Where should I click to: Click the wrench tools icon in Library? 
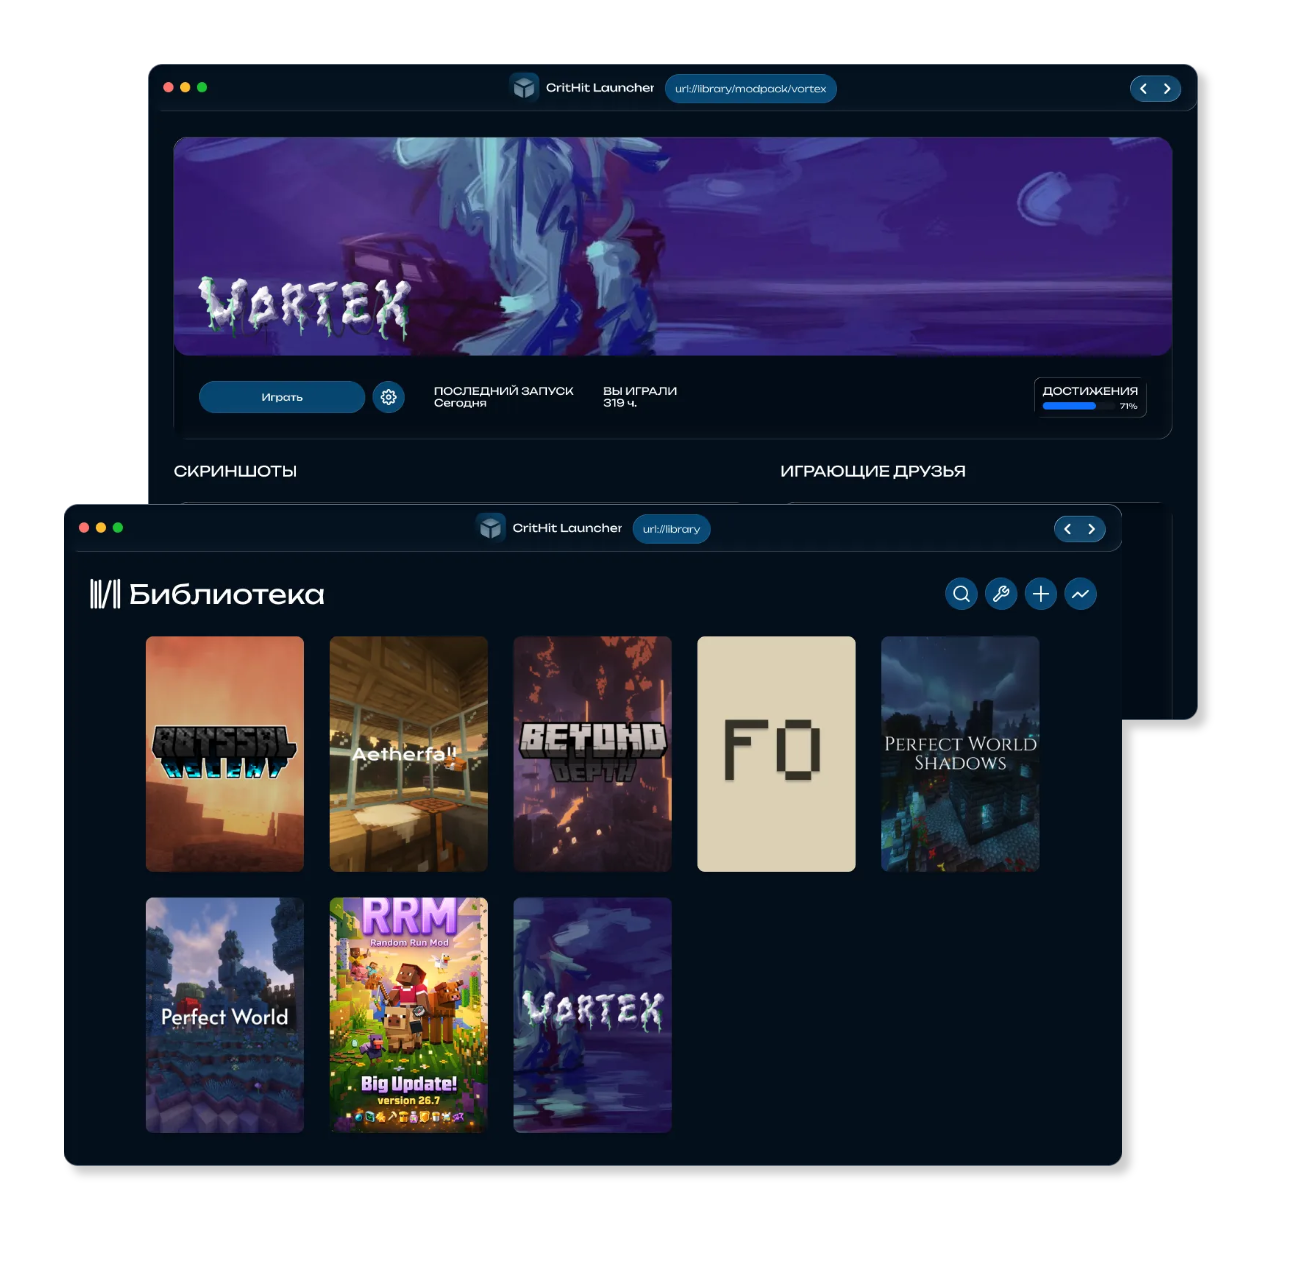pyautogui.click(x=1001, y=594)
